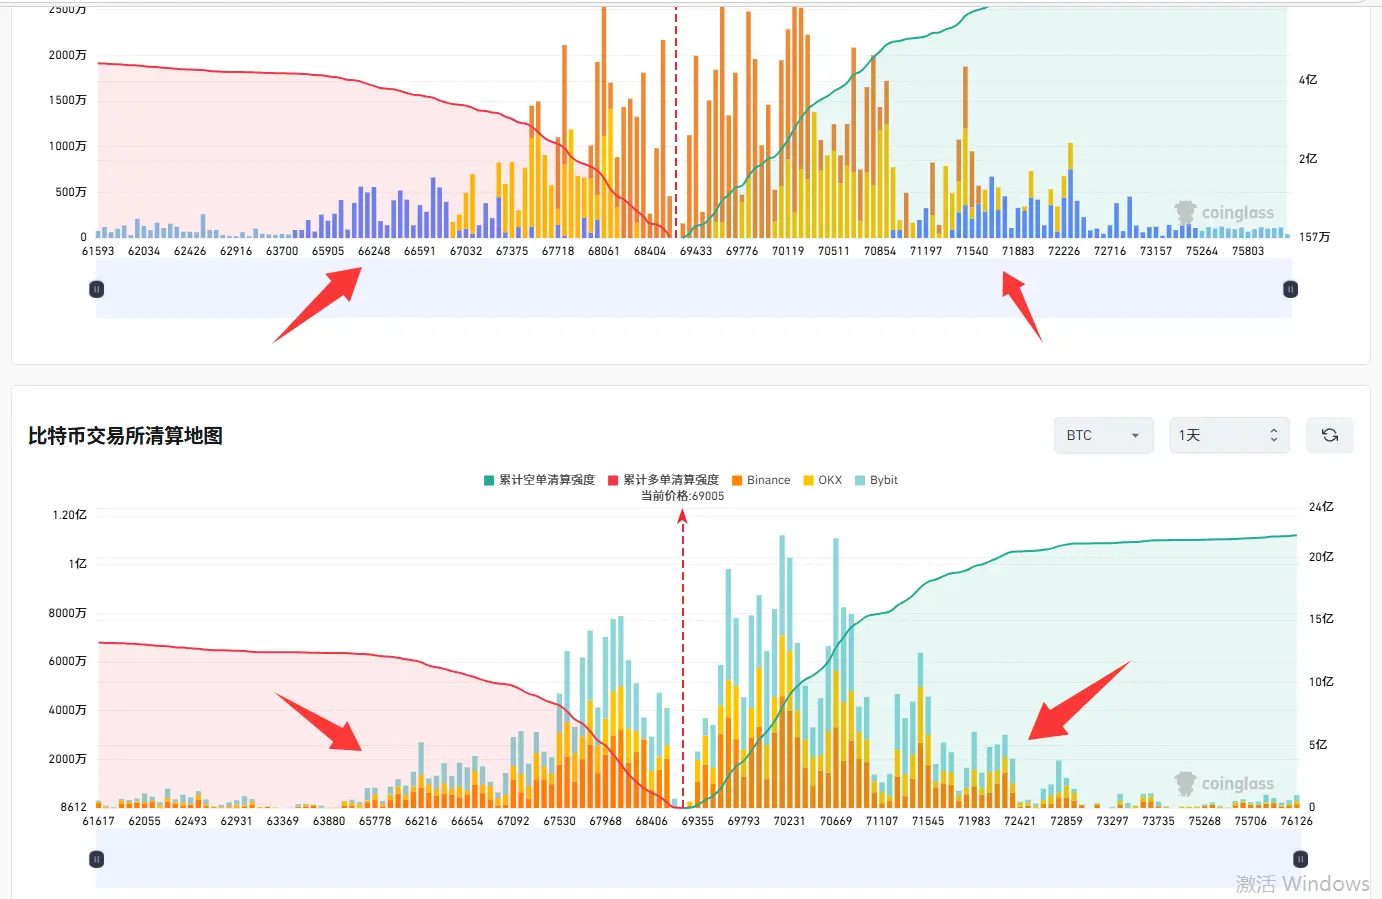Click the 66248 price label on the upper chart axis
This screenshot has height=899, width=1382.
pos(374,251)
